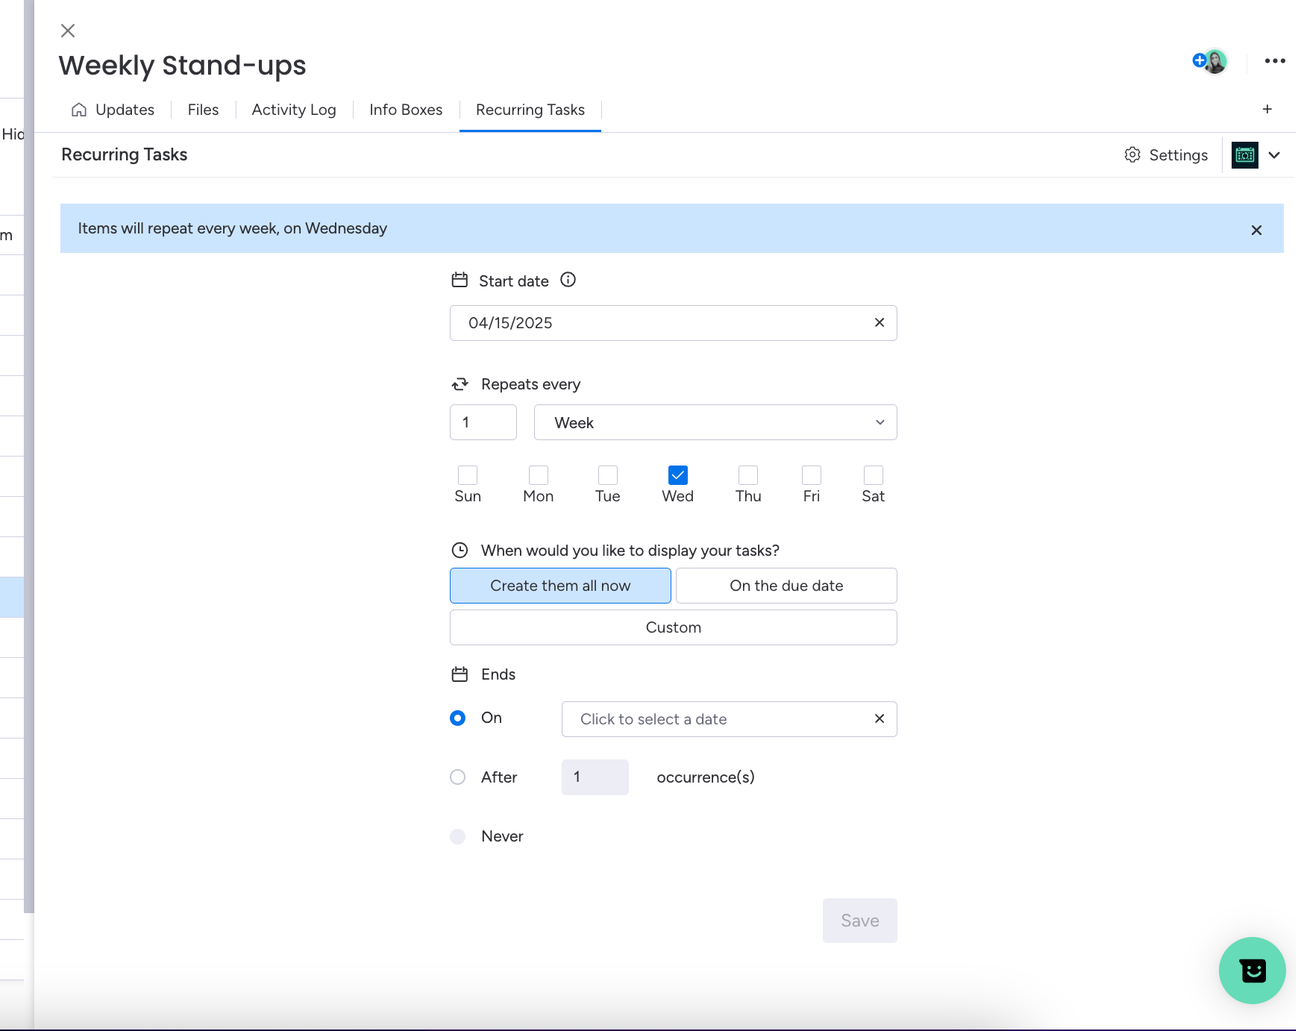Clear the end date field
Image resolution: width=1296 pixels, height=1031 pixels.
[x=879, y=719]
